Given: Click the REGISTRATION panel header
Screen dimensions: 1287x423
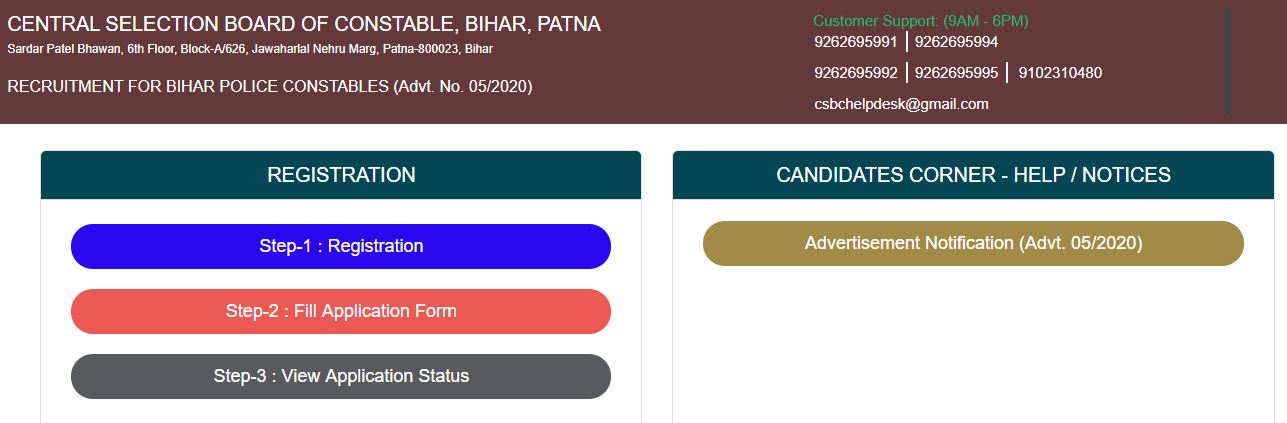Looking at the screenshot, I should [341, 175].
